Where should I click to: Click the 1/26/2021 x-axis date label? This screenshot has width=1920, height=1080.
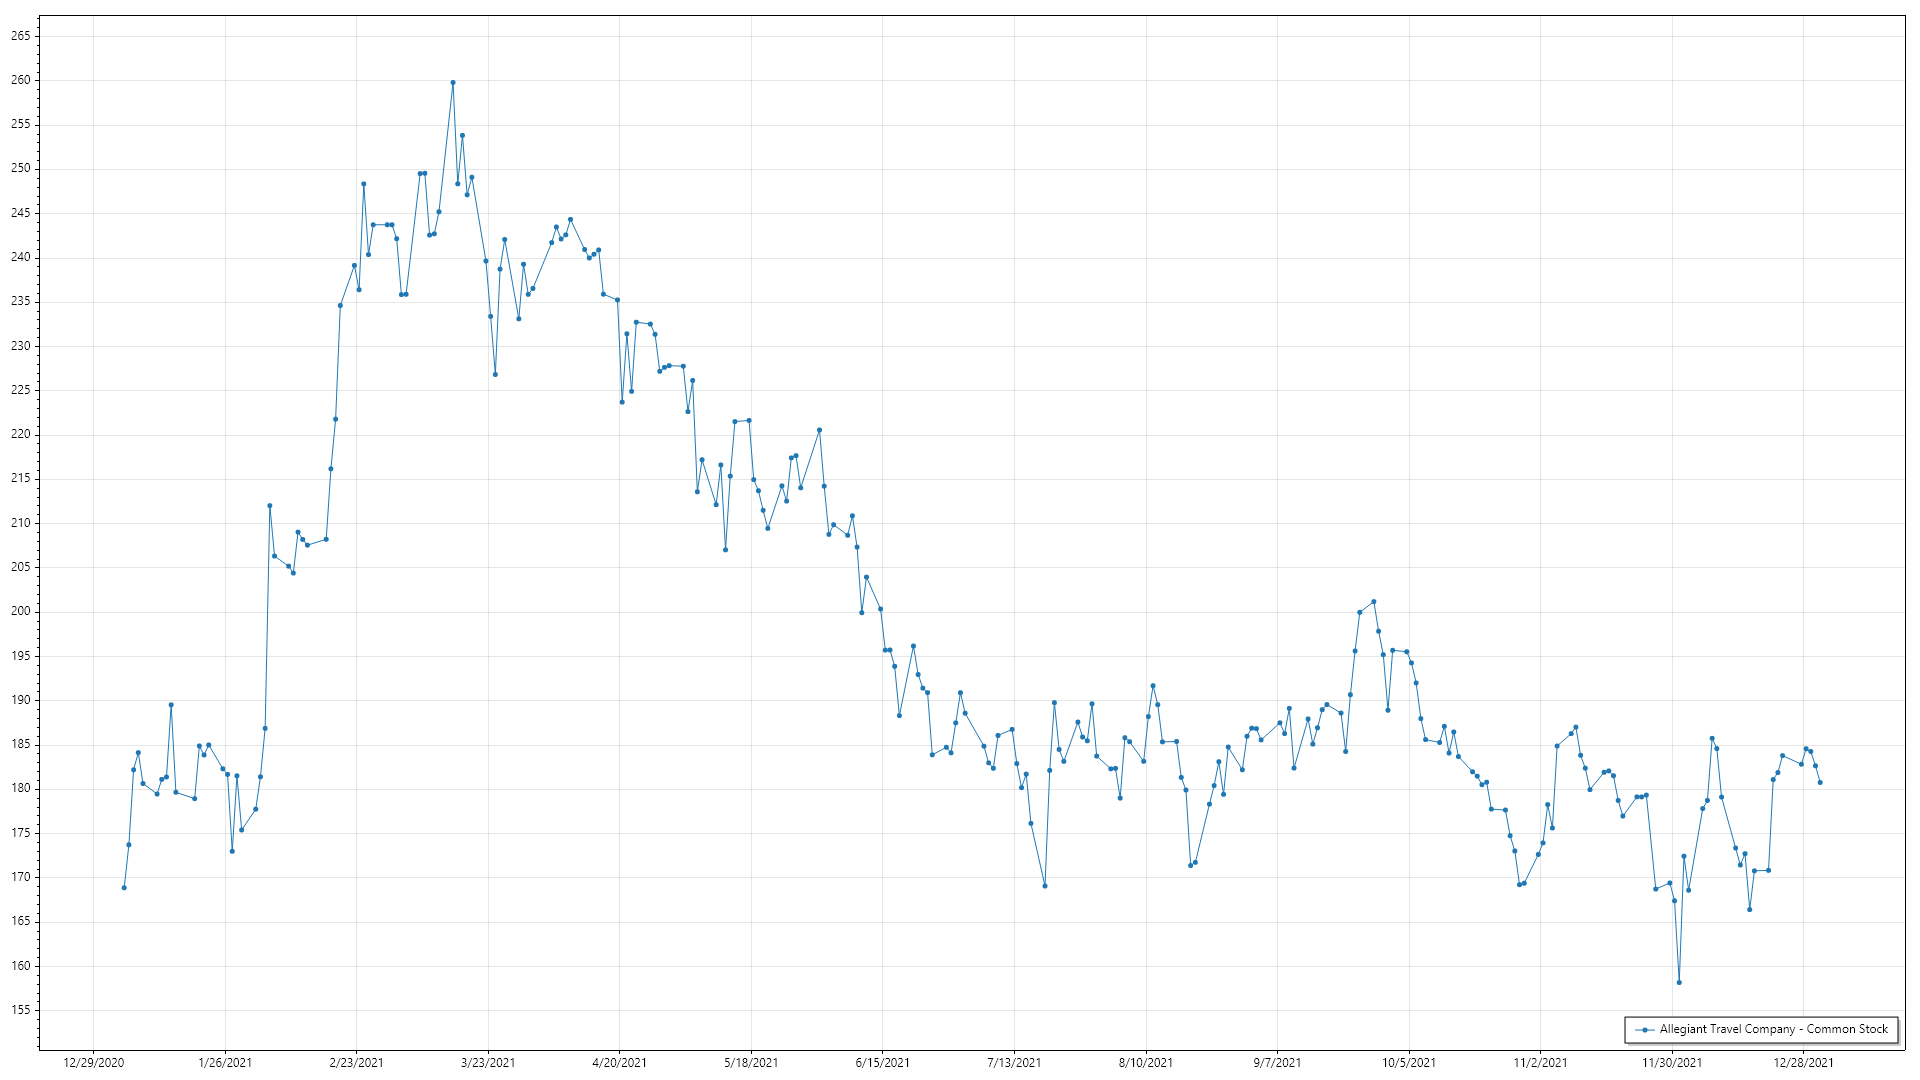click(x=225, y=1062)
